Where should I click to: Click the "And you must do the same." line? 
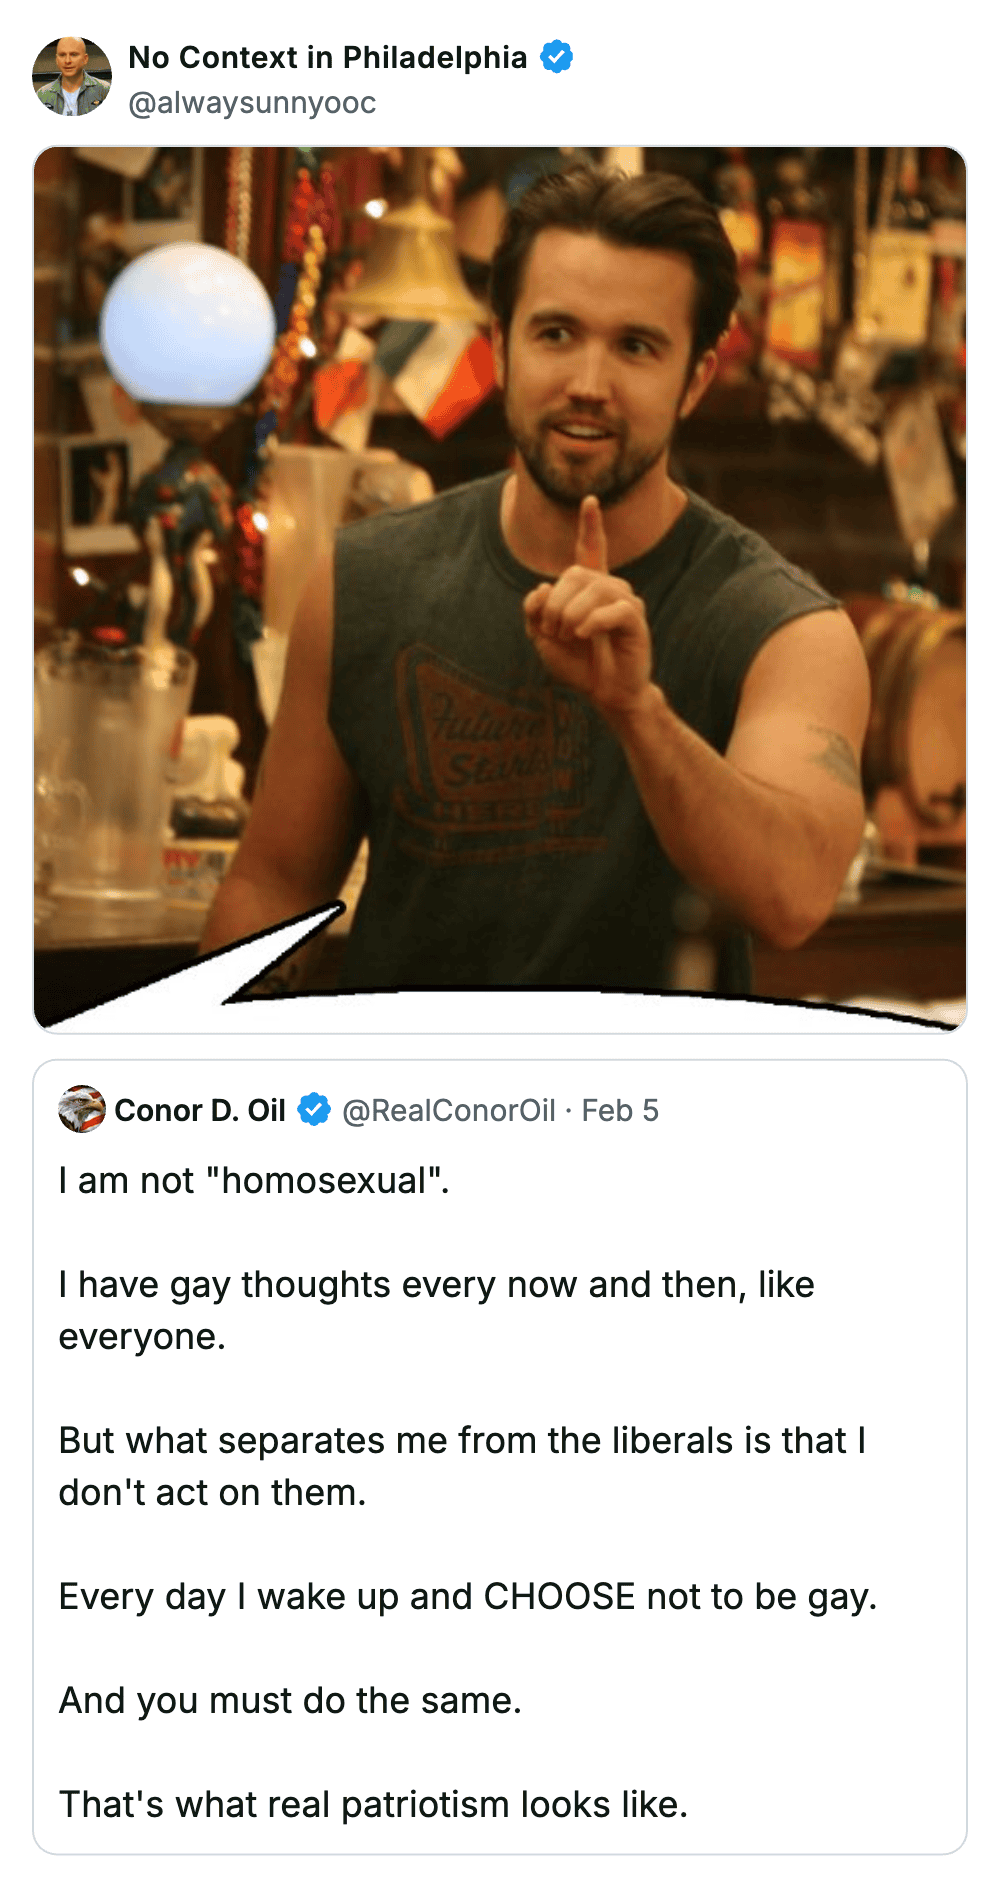[290, 1700]
